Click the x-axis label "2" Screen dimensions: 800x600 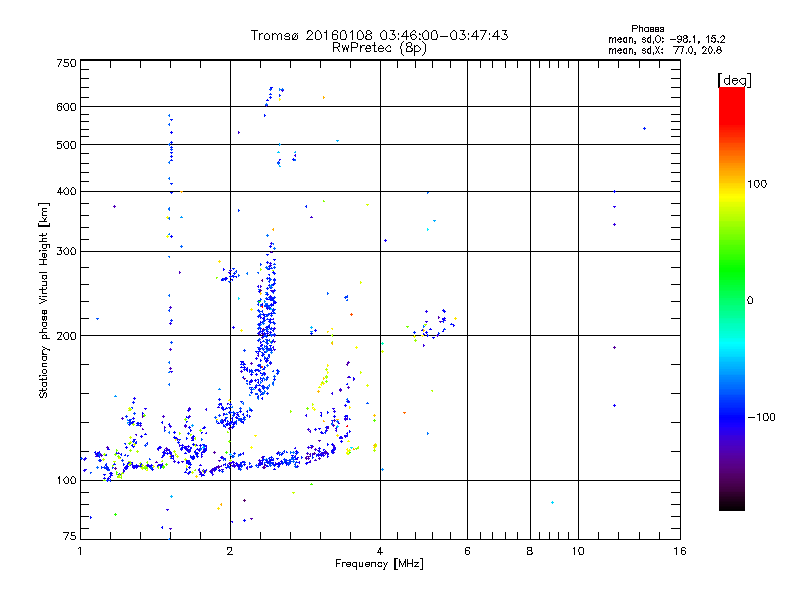point(230,551)
